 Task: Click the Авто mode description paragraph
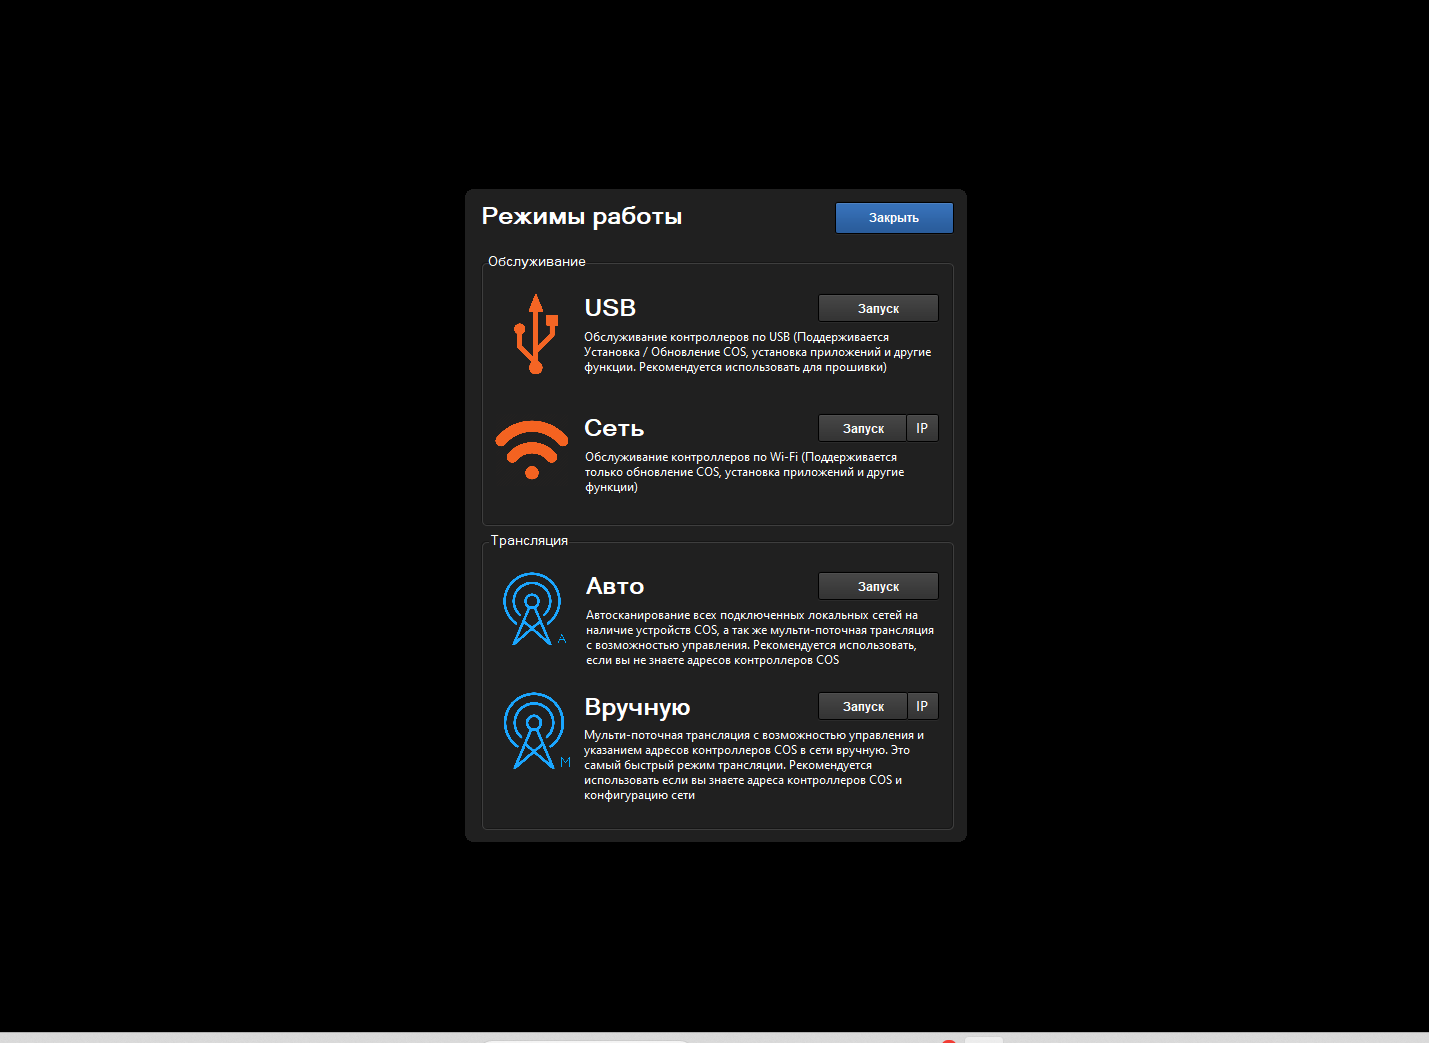(759, 637)
